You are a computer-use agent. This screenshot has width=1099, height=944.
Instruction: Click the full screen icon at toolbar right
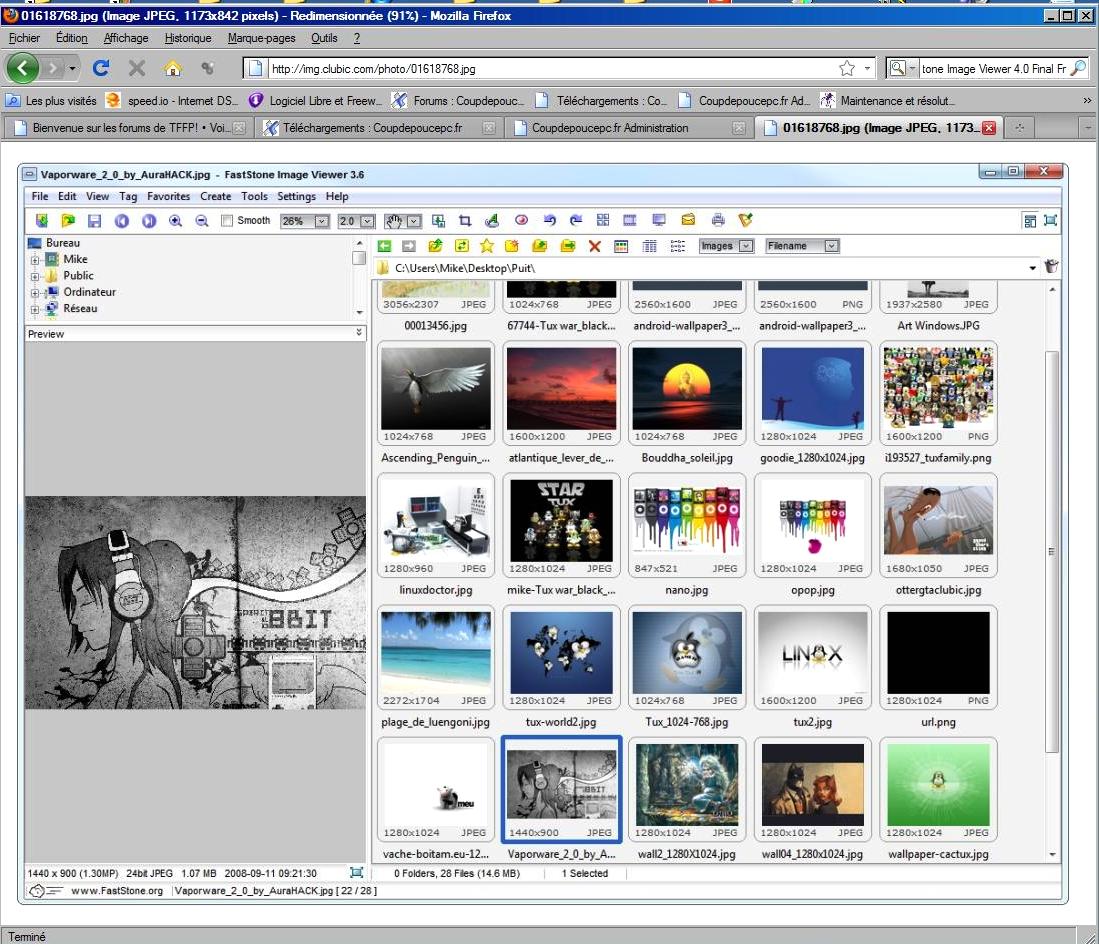click(1050, 221)
